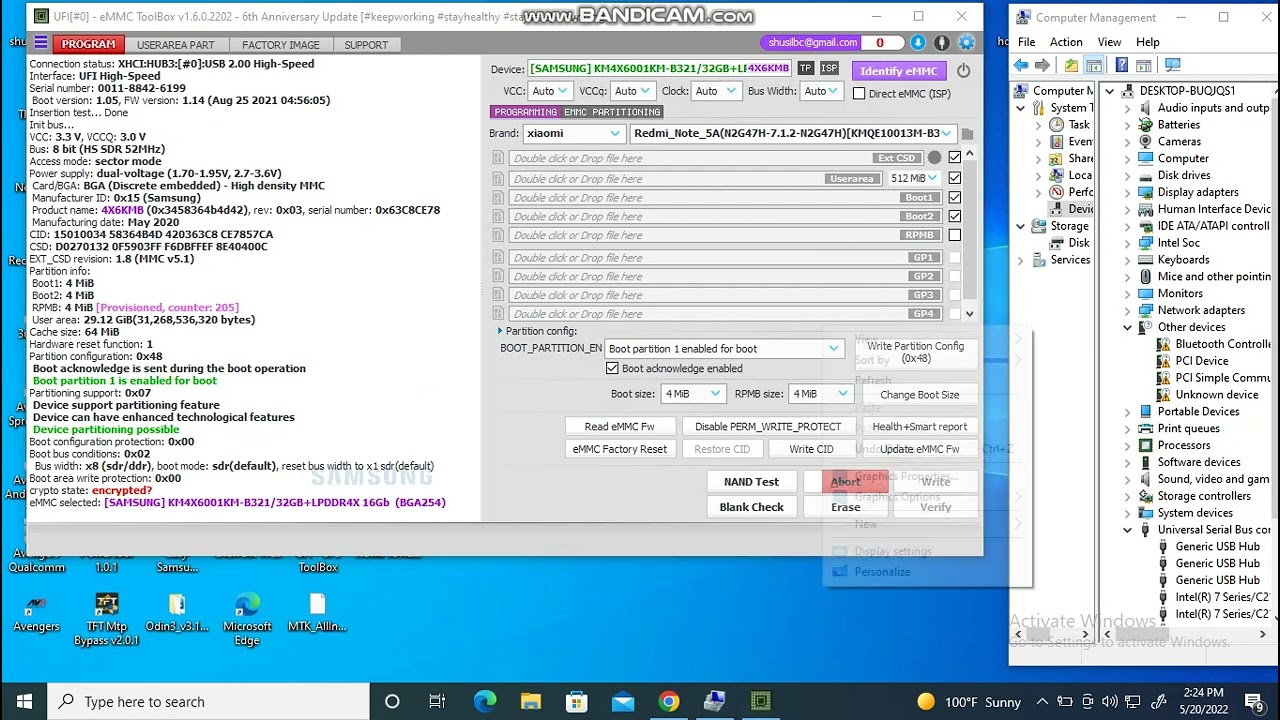Screen dimensions: 1280x720
Task: Open the hamburger menu in eMMC ToolBox
Action: (x=40, y=43)
